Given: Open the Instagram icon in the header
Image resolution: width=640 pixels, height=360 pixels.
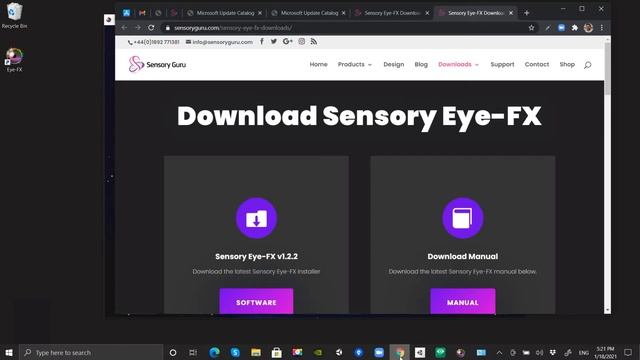Looking at the screenshot, I should pyautogui.click(x=301, y=41).
